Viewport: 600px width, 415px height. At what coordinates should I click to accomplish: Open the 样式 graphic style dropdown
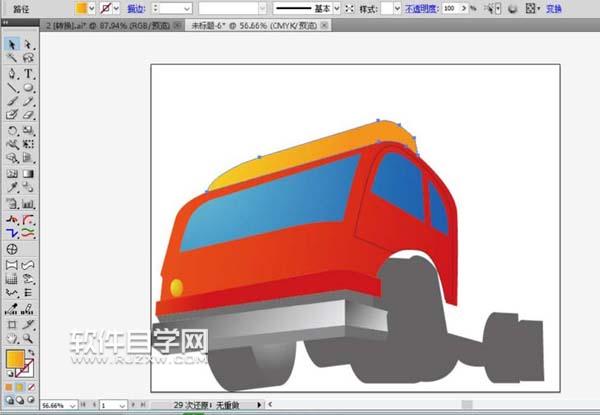pyautogui.click(x=397, y=8)
